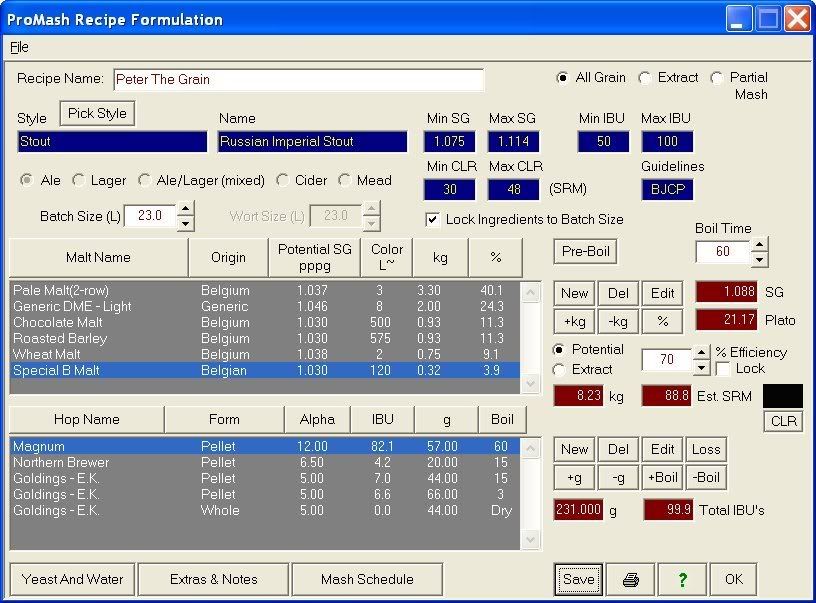Click the Boil Time value field

point(723,252)
